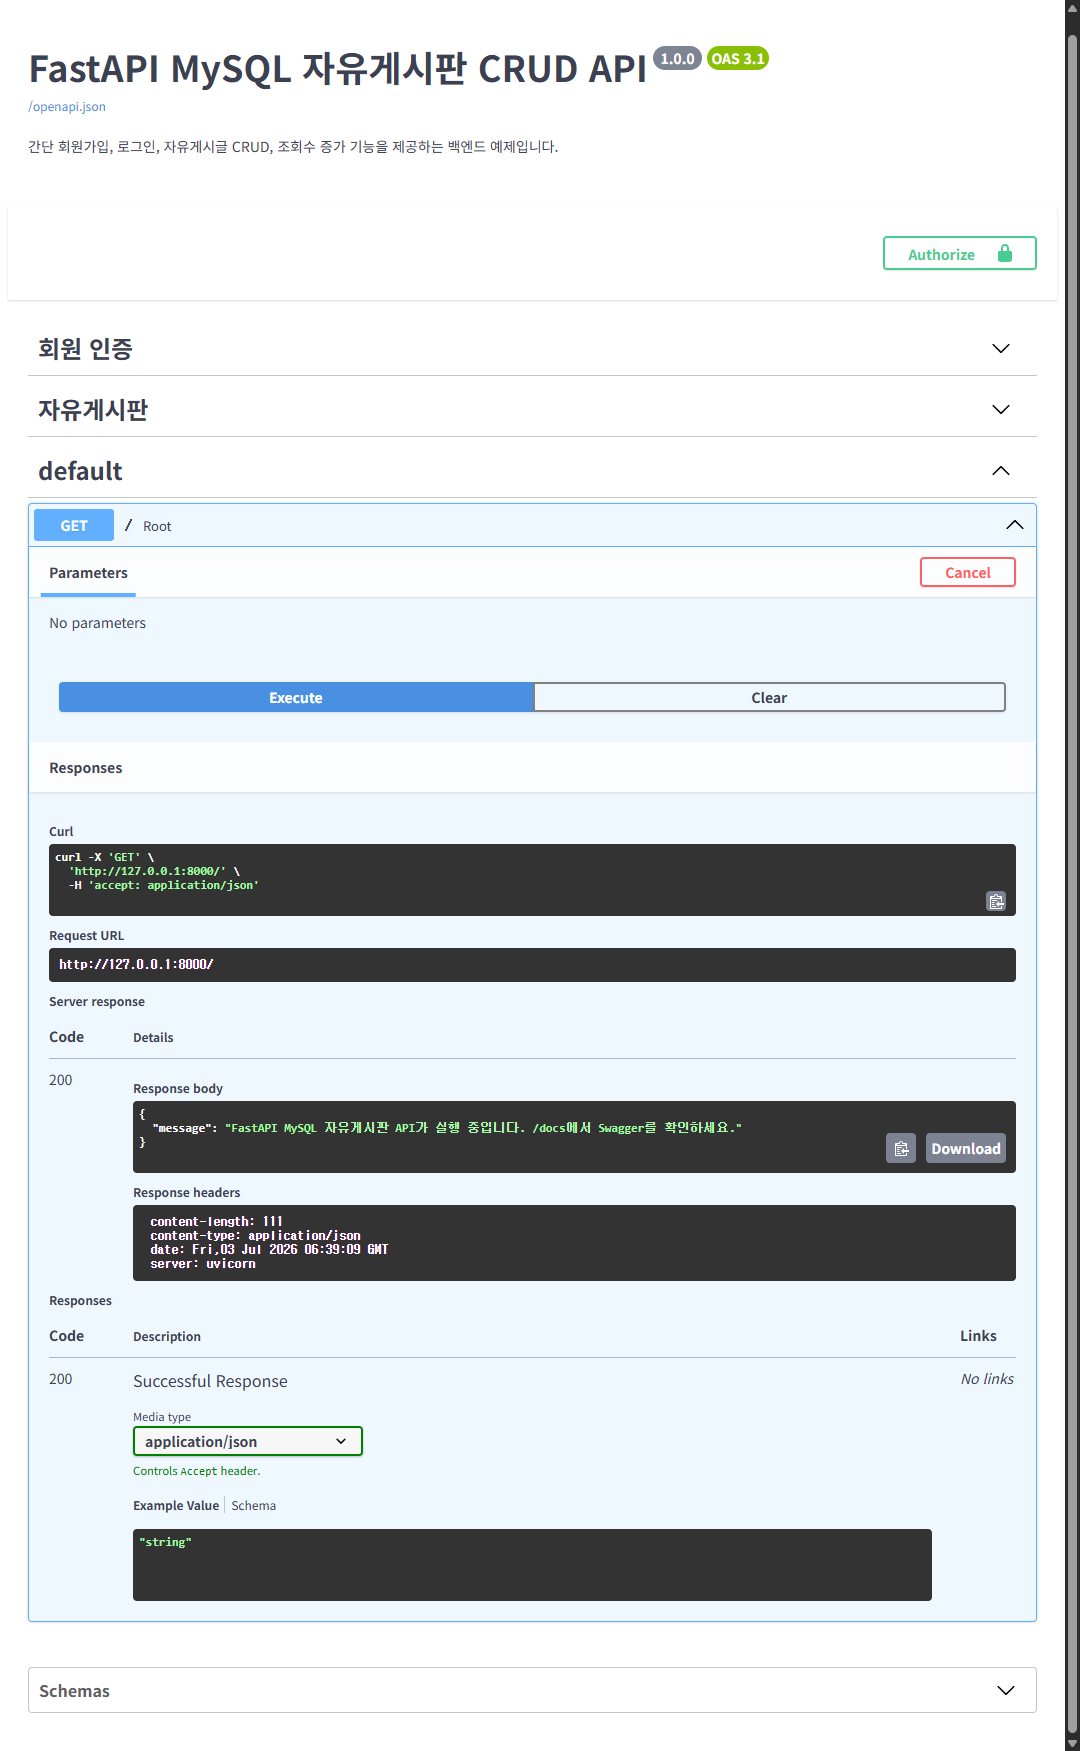Click the scrollbar up arrow

click(x=1072, y=7)
